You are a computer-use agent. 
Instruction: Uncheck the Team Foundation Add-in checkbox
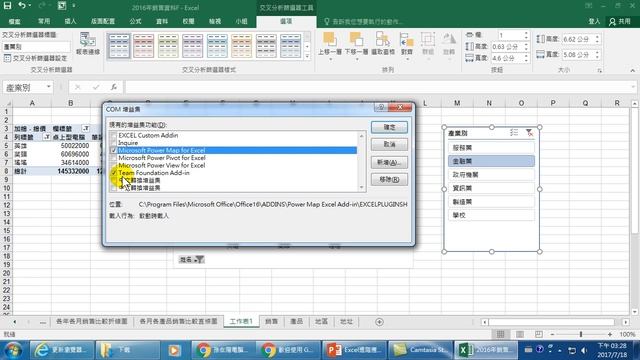coord(114,173)
